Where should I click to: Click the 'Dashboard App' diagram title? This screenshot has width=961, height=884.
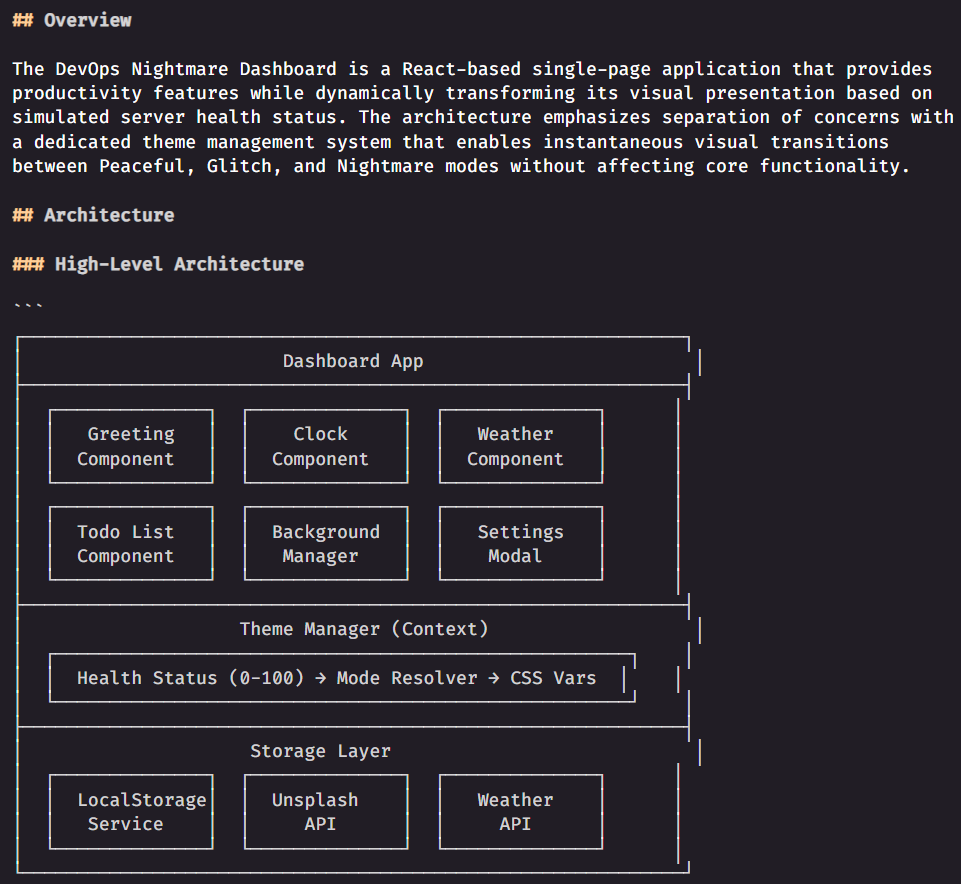coord(353,361)
